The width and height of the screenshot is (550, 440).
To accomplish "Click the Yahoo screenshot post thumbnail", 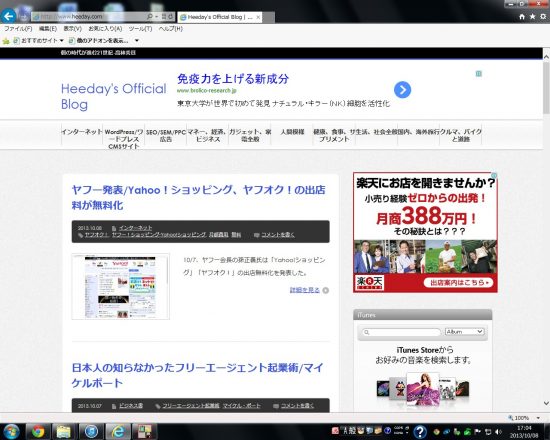I will [120, 286].
